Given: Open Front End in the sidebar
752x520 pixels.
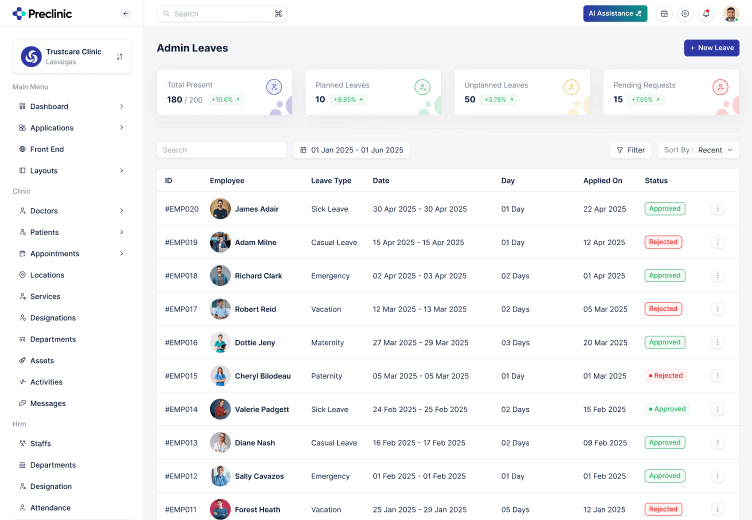Looking at the screenshot, I should [47, 149].
